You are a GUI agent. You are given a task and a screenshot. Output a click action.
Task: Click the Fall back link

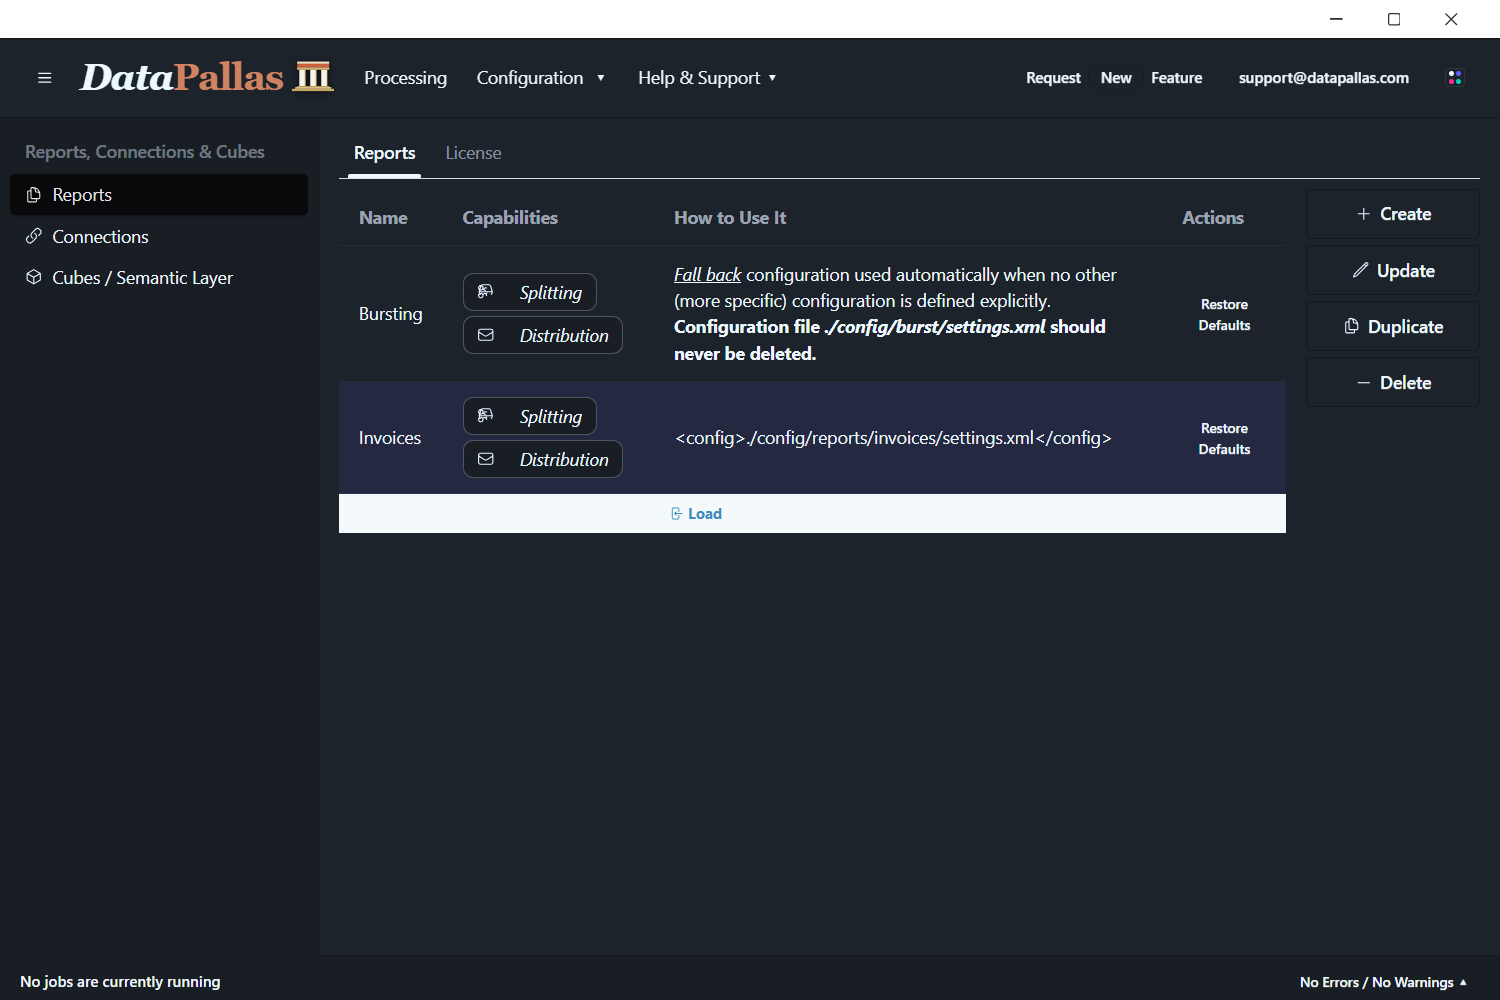pyautogui.click(x=707, y=274)
